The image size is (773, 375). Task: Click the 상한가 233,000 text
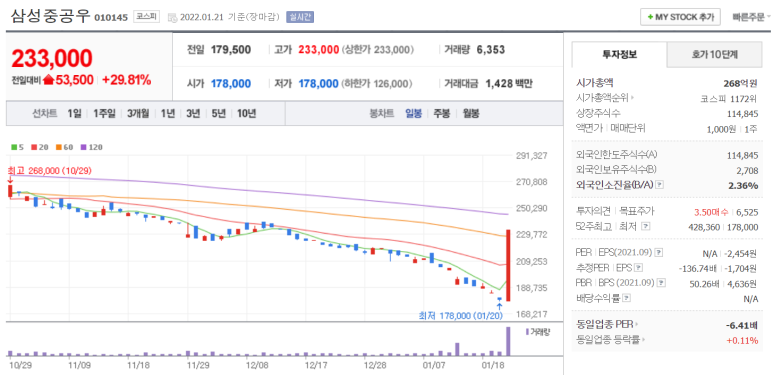(379, 50)
